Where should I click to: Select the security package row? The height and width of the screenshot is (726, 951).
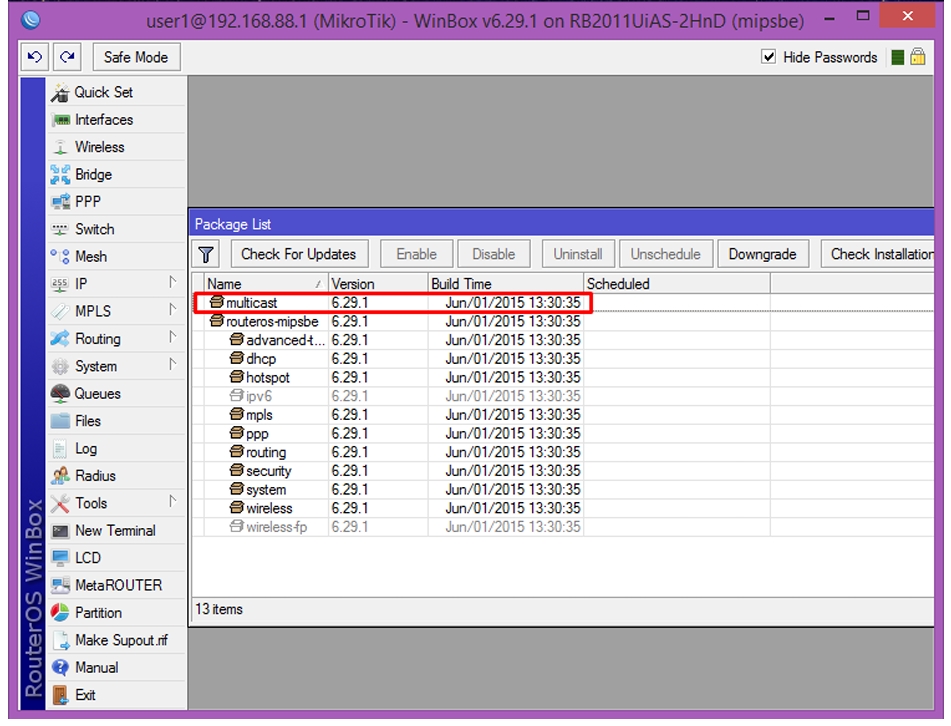pos(562,471)
